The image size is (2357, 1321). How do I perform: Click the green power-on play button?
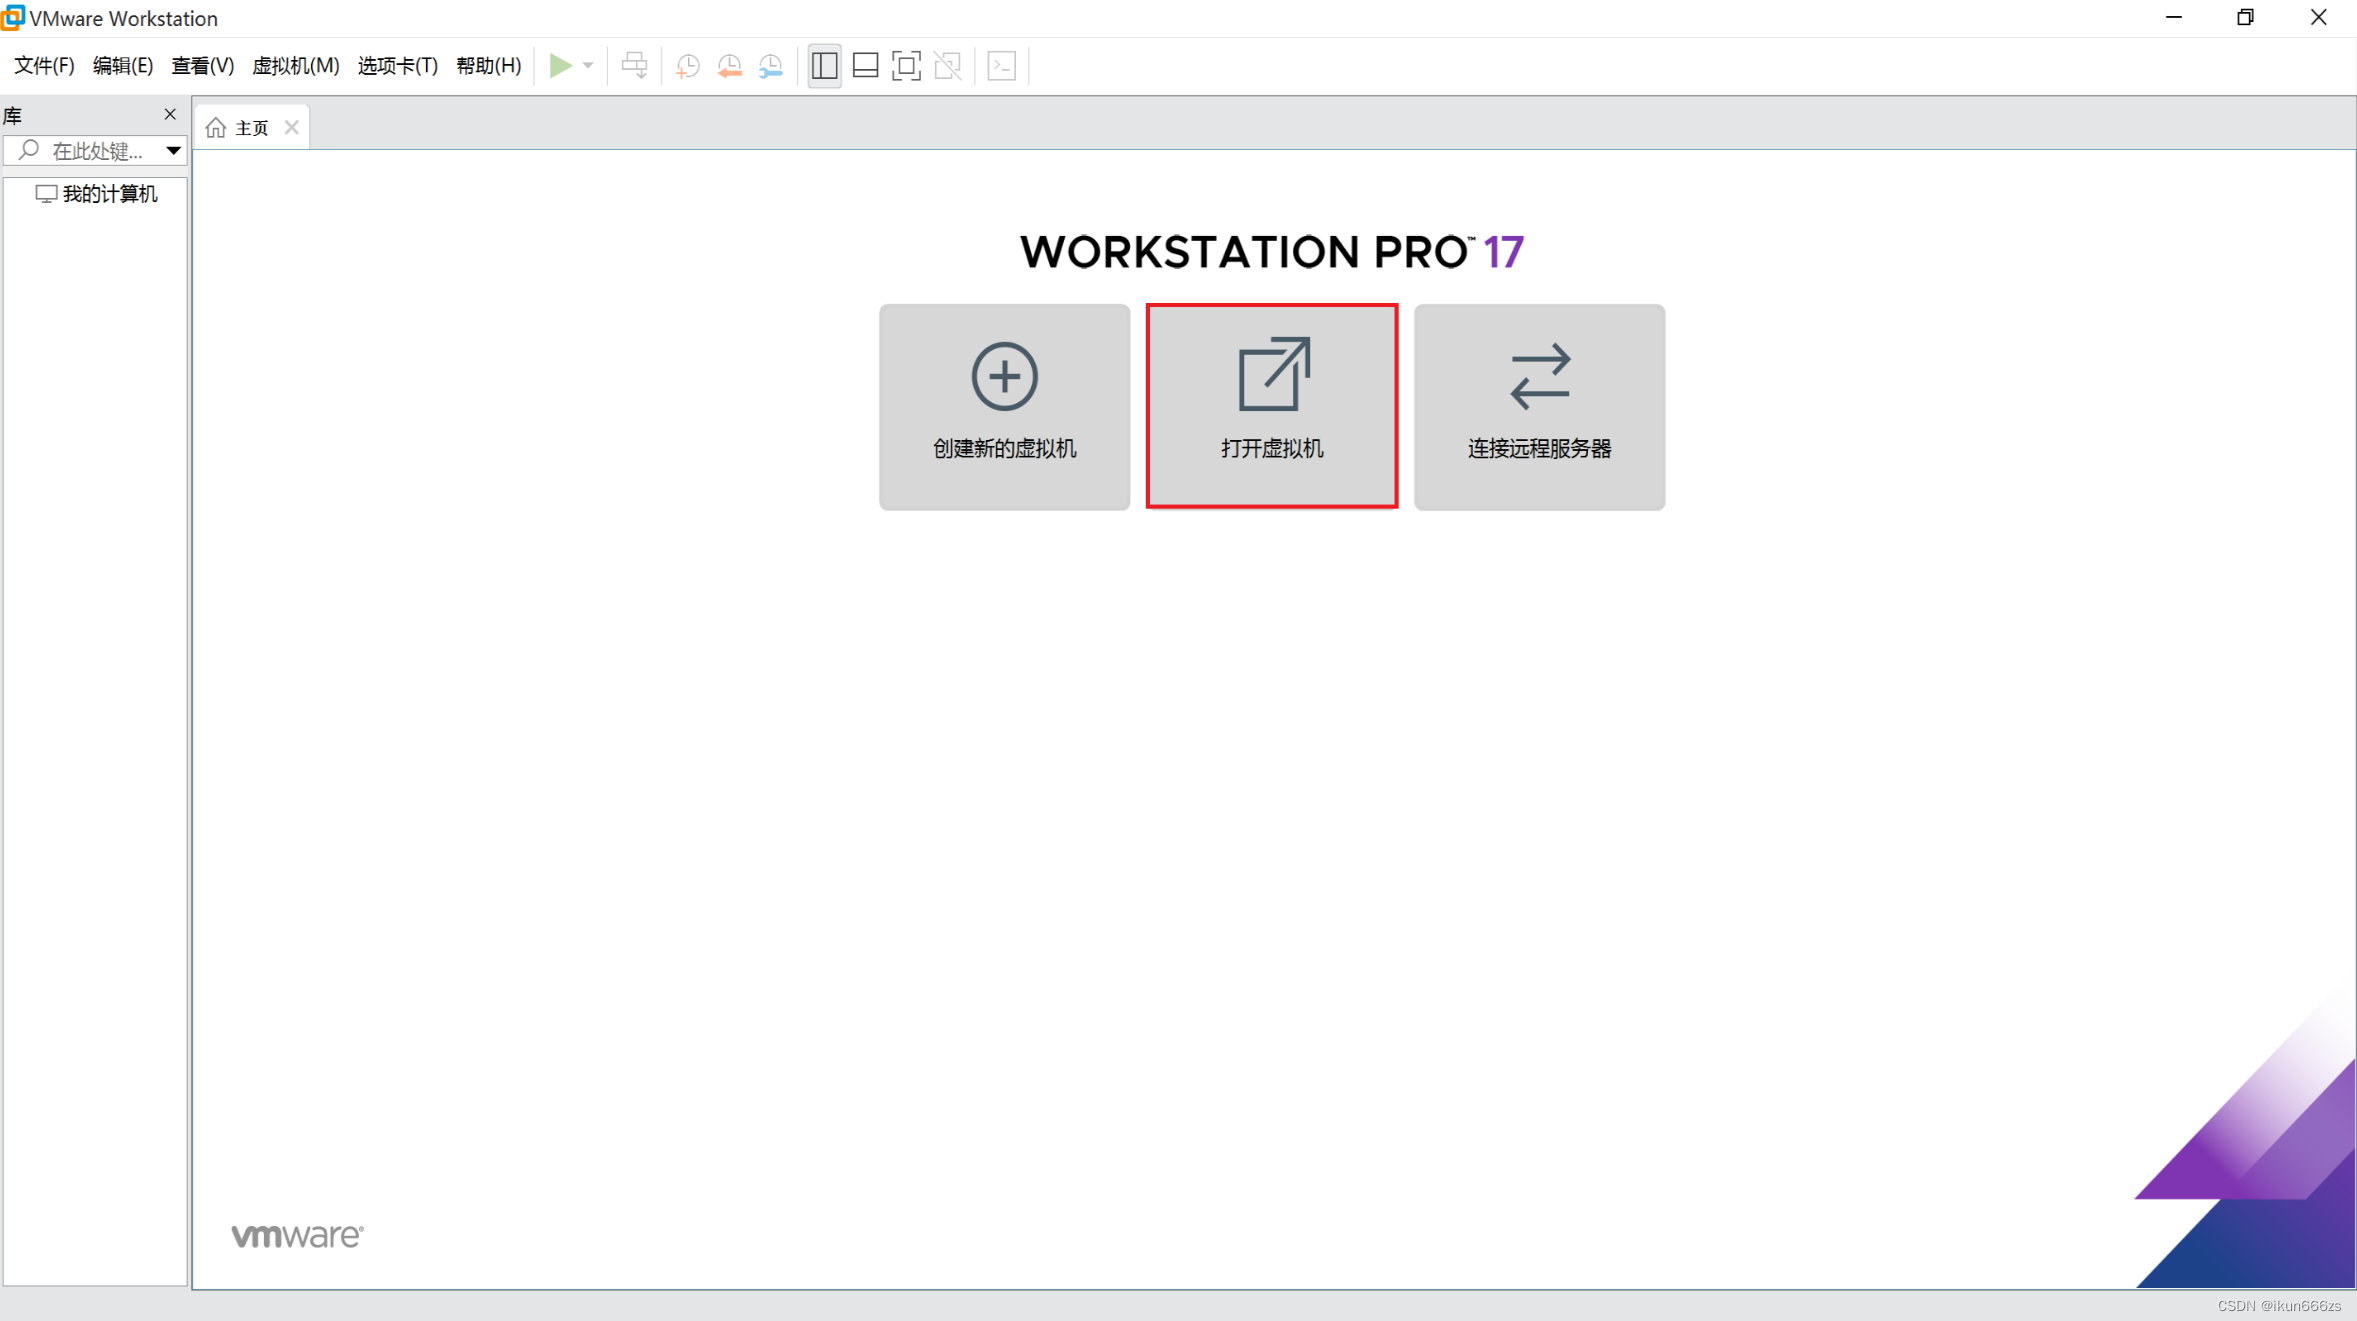[560, 66]
